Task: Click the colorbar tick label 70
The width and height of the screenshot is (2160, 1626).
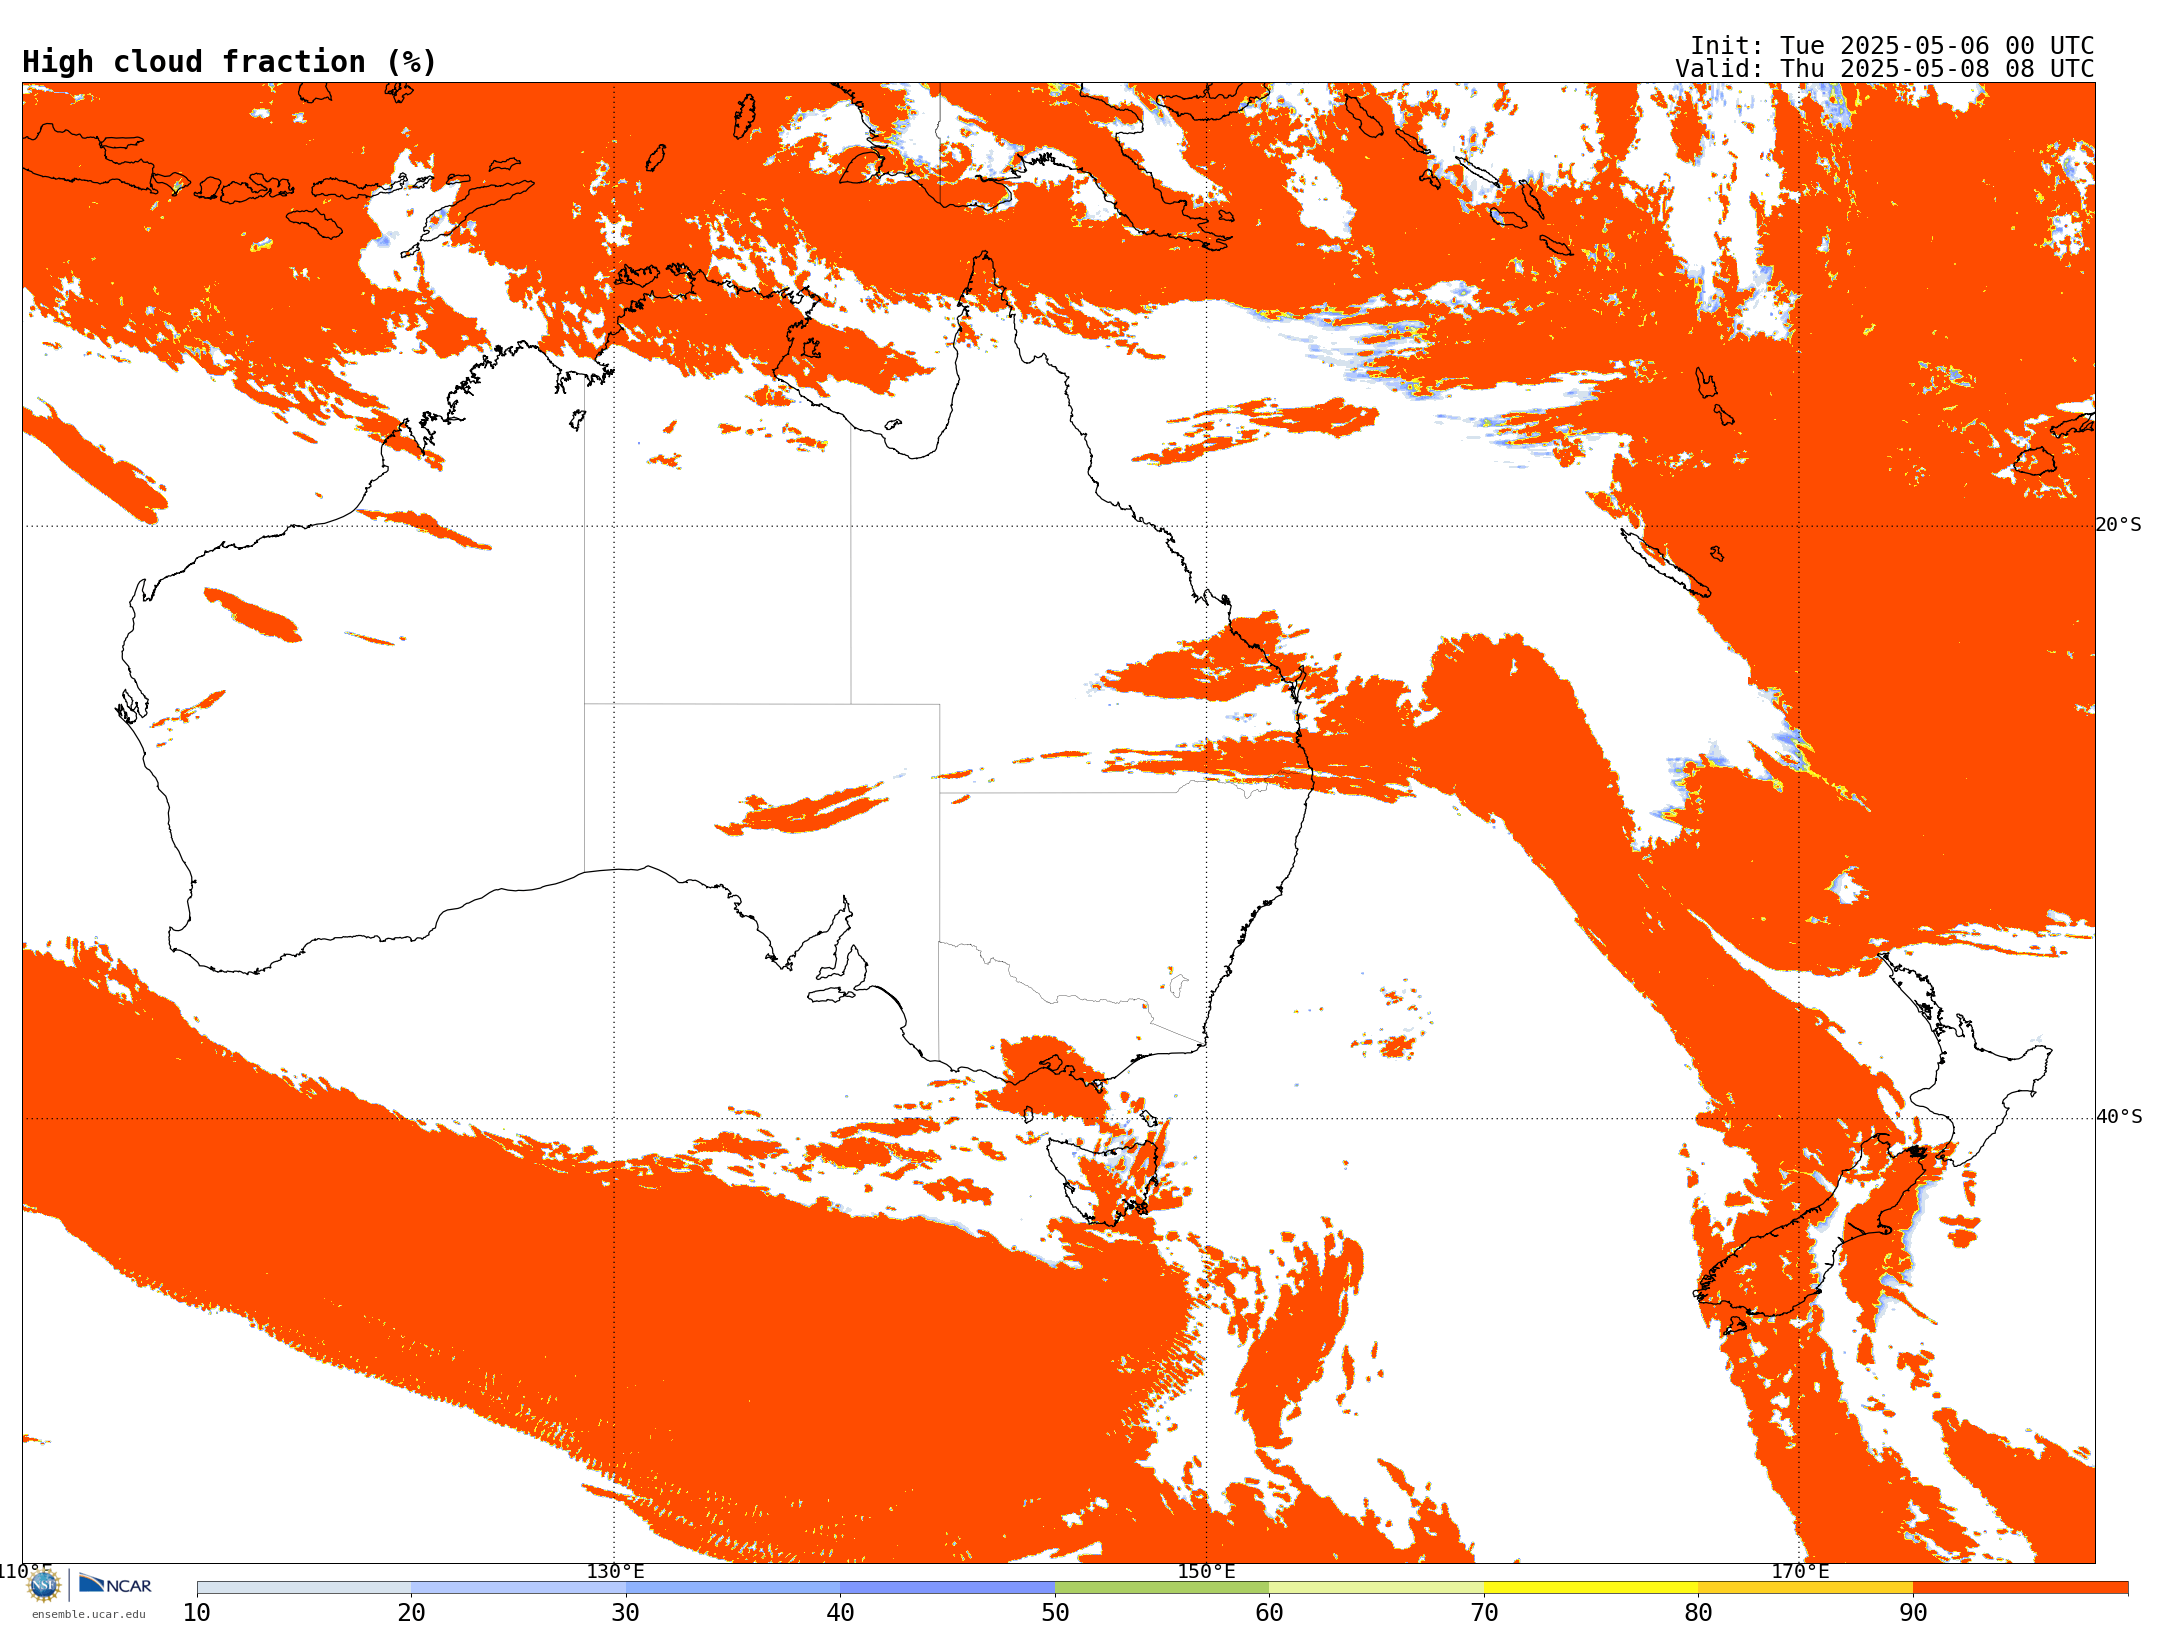Action: tap(1484, 1612)
